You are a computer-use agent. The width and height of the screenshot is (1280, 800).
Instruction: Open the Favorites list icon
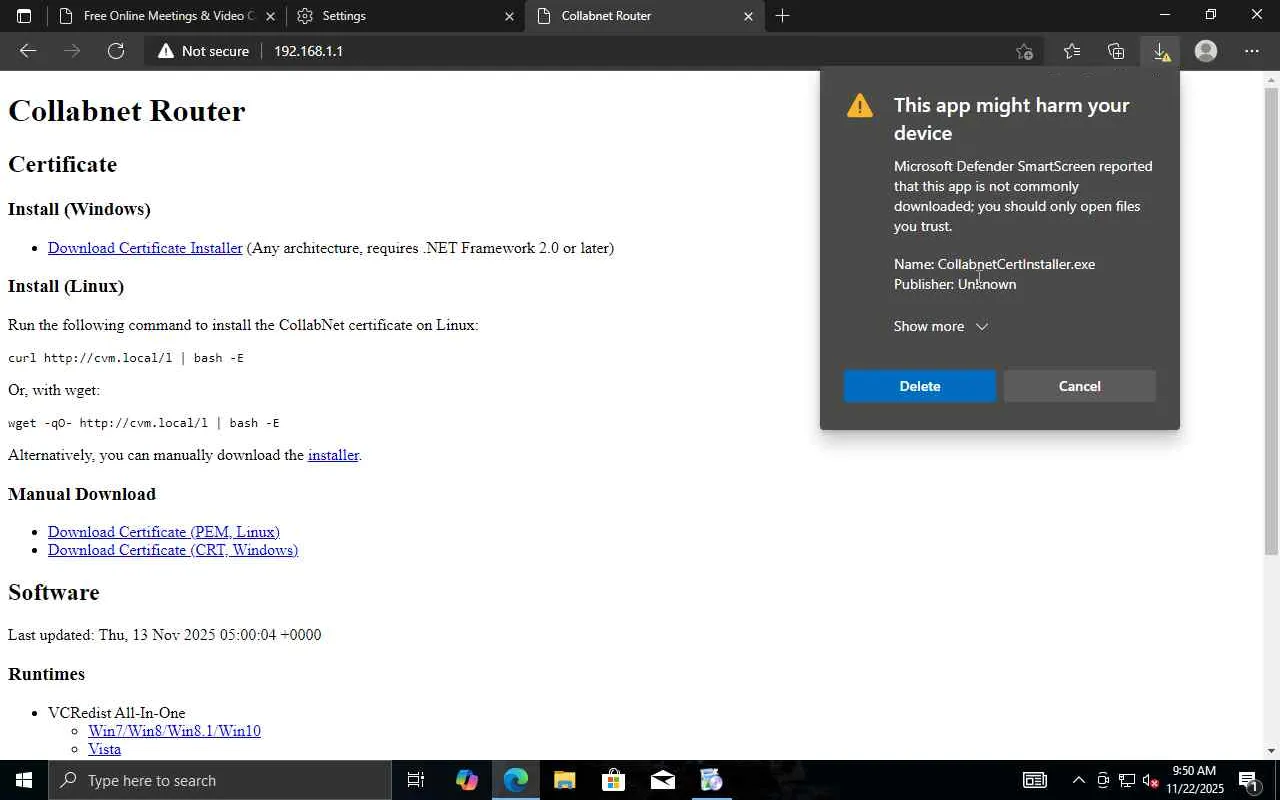click(x=1072, y=51)
